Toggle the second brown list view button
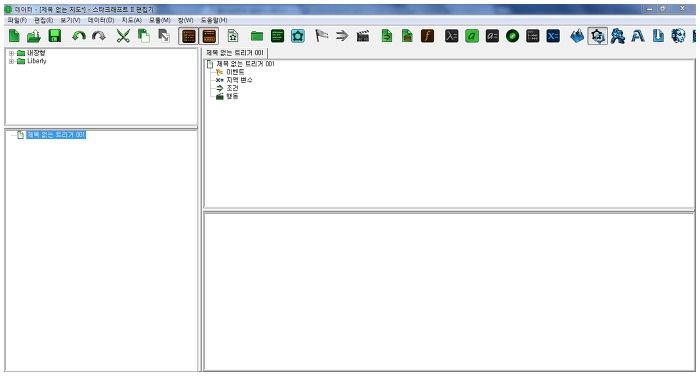The width and height of the screenshot is (700, 376). pyautogui.click(x=209, y=36)
